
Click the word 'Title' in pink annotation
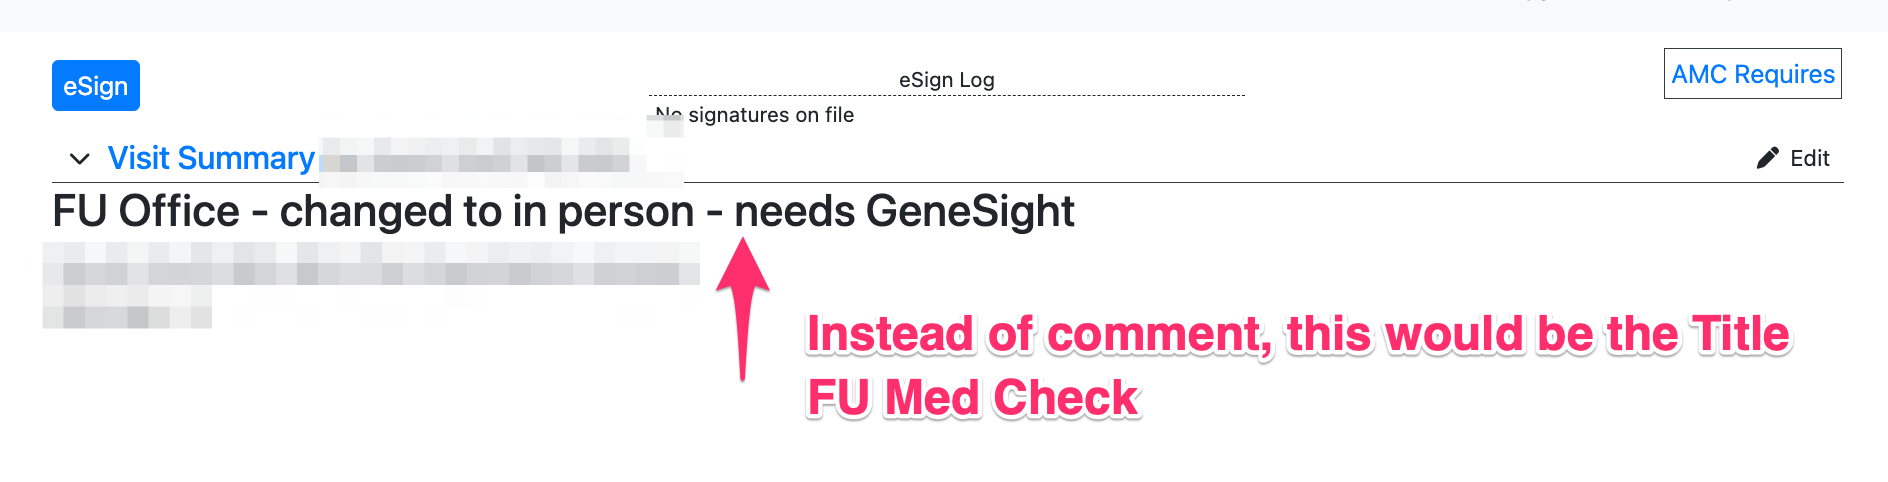tap(1740, 334)
